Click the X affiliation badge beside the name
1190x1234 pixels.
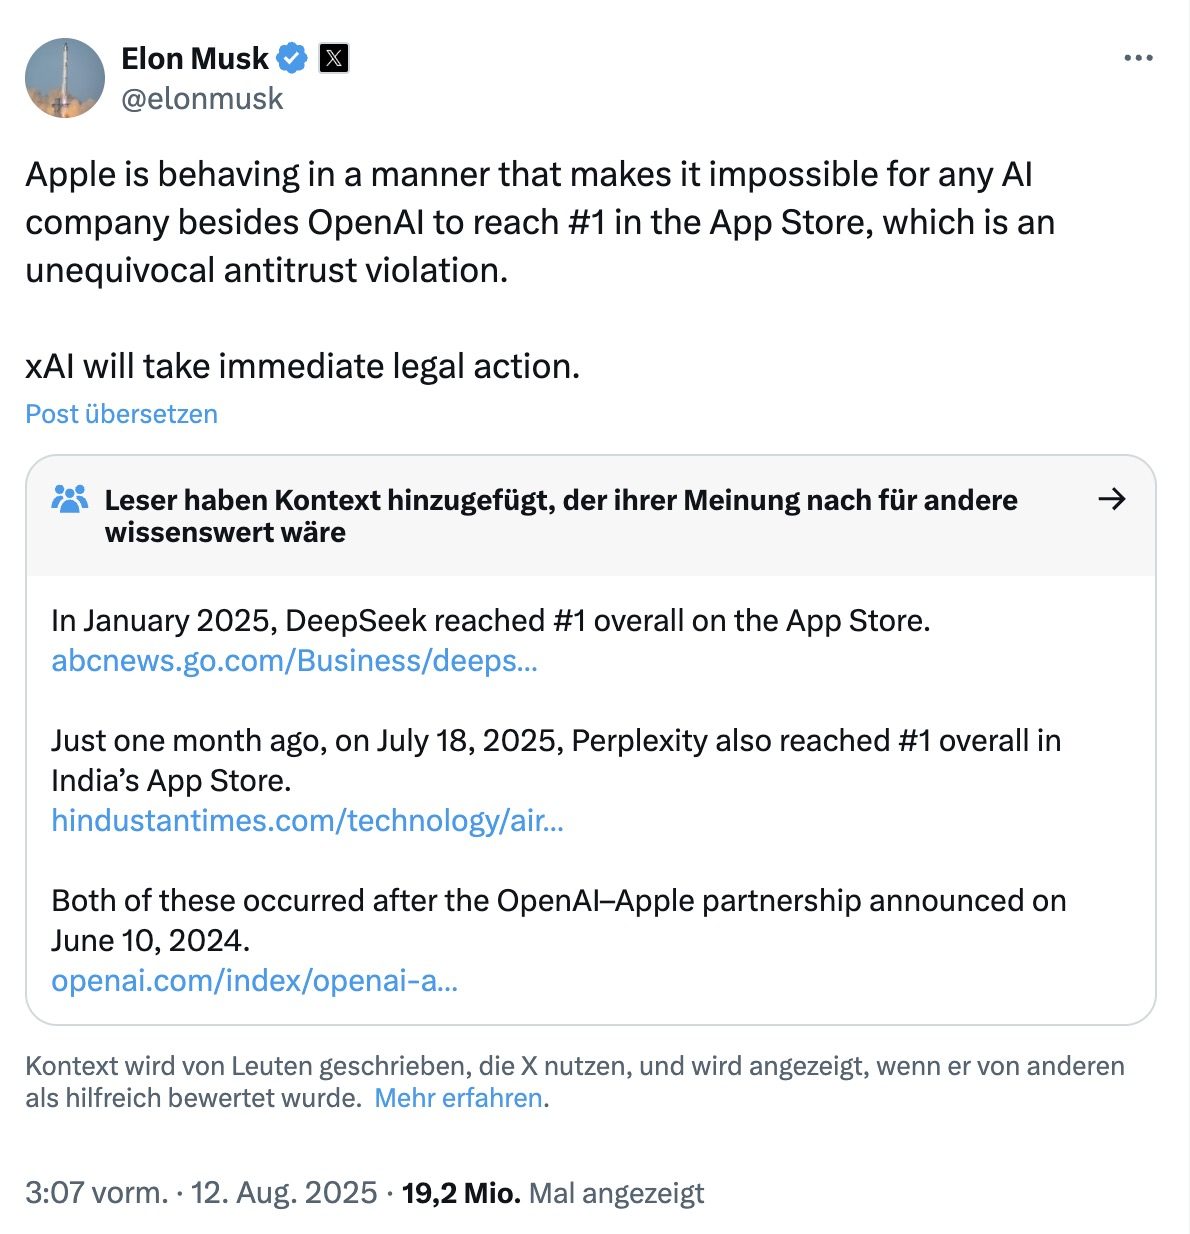click(334, 58)
